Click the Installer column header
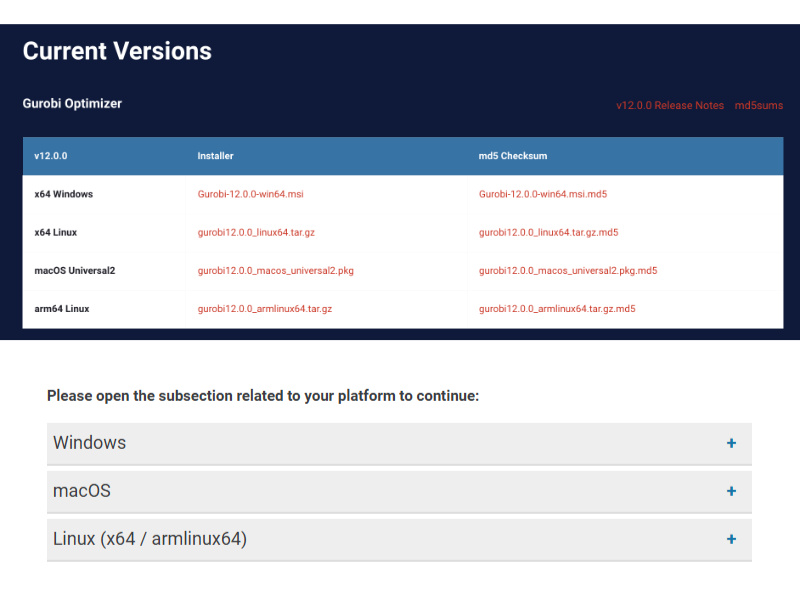 click(x=215, y=156)
